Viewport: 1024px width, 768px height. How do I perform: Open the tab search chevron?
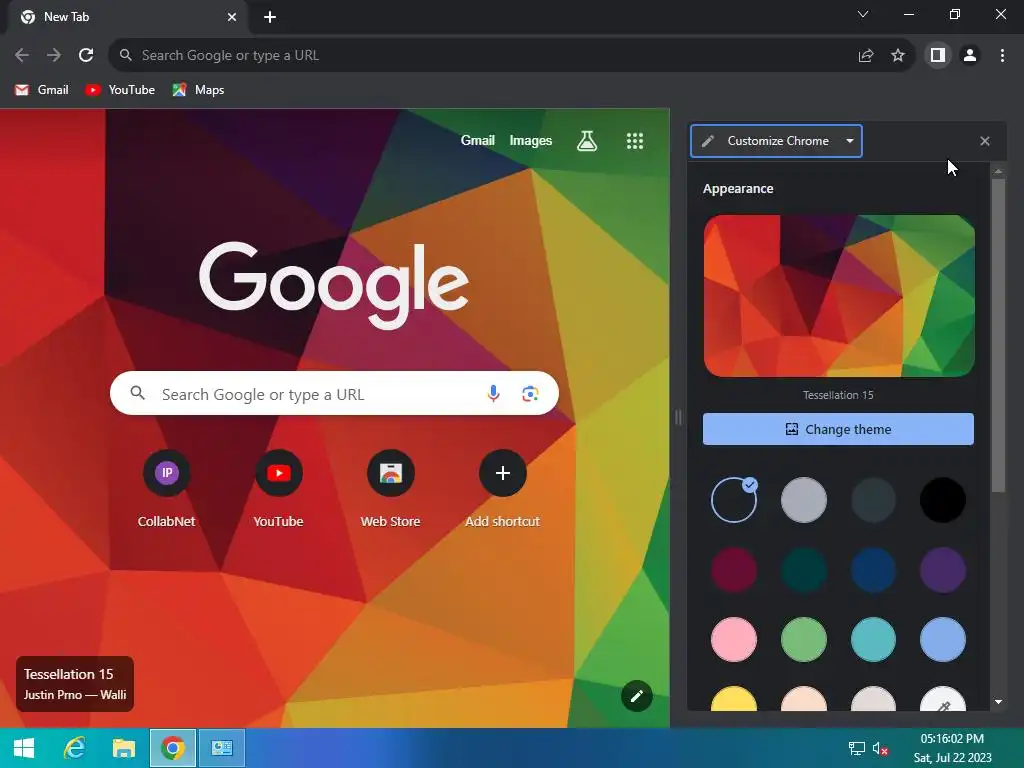click(863, 14)
